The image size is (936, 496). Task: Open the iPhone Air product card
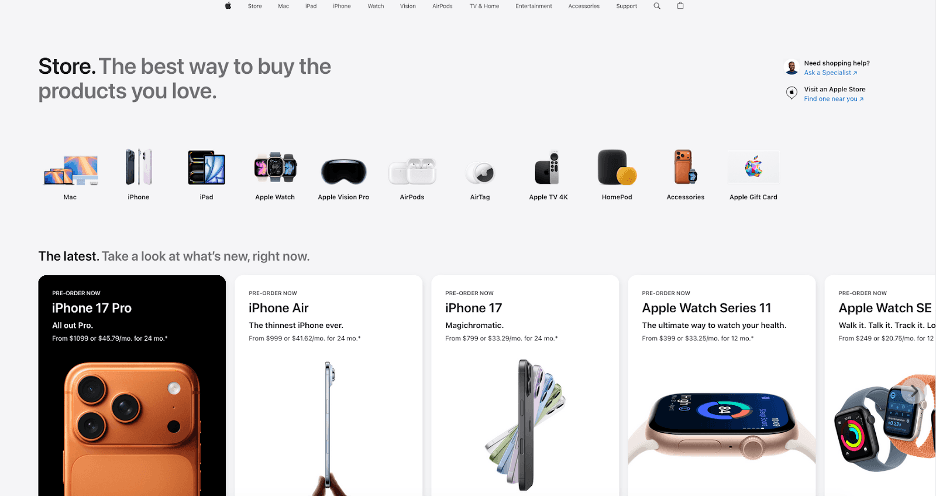pos(328,386)
